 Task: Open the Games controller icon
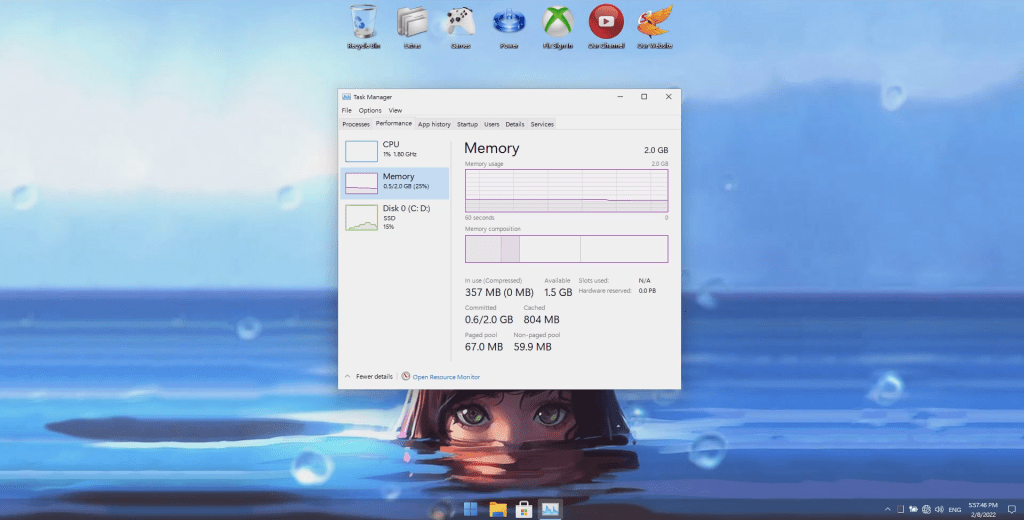pos(460,26)
